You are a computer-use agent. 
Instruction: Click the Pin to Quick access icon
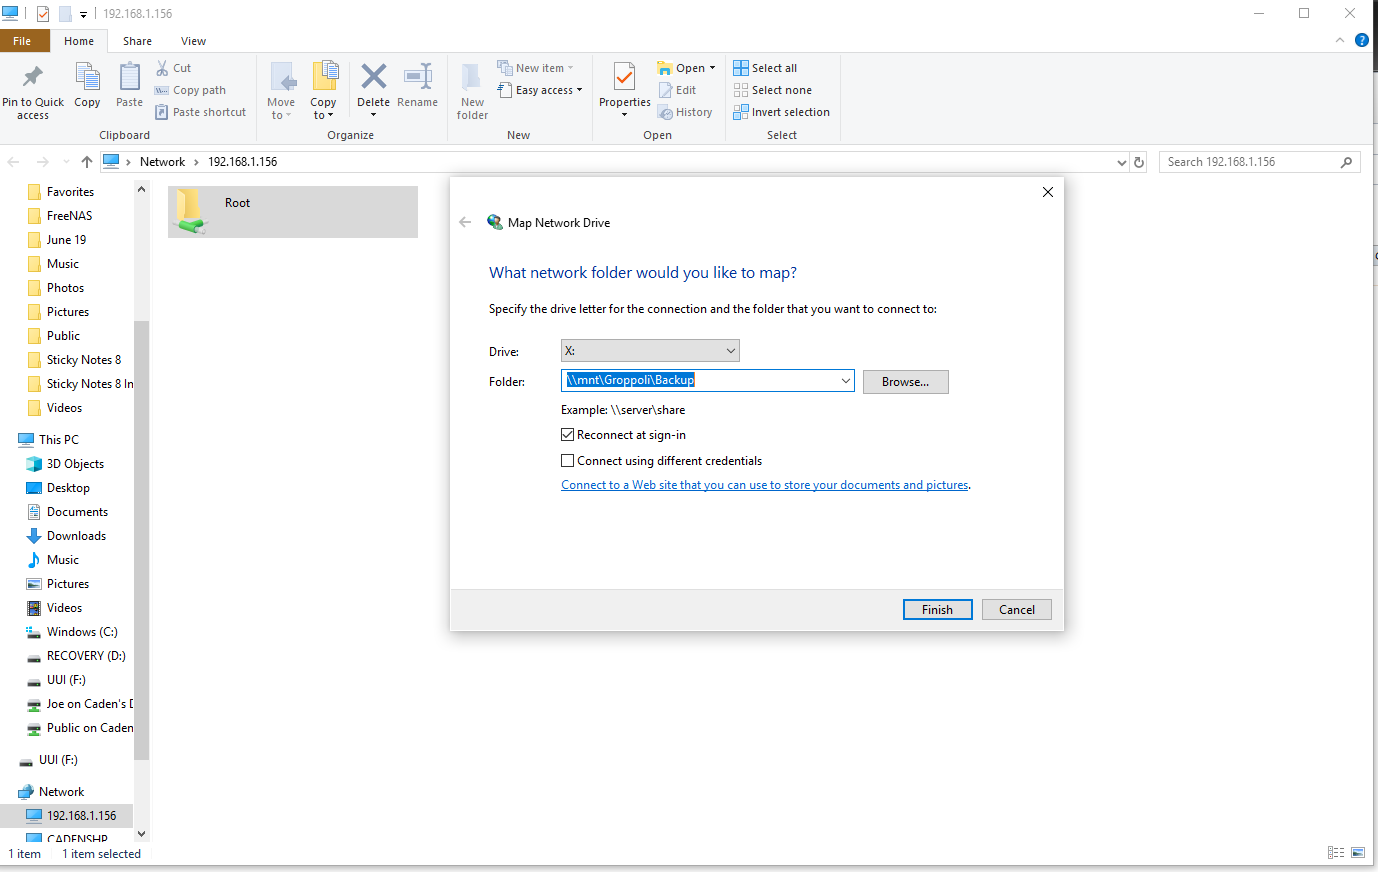pos(33,78)
